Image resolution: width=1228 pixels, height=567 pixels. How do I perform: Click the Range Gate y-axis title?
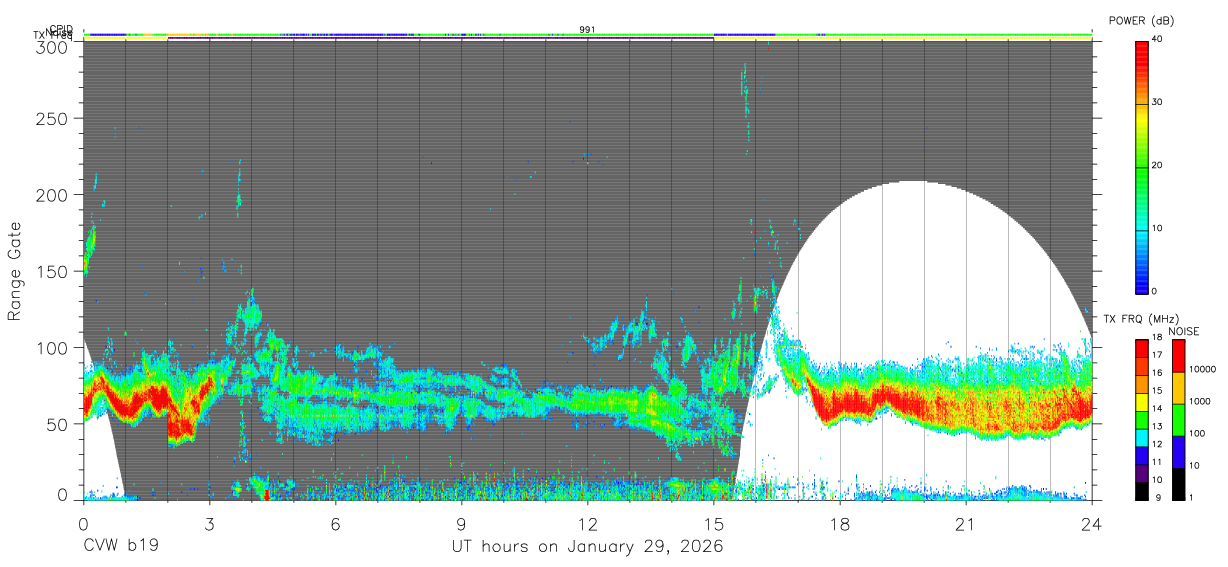[16, 272]
